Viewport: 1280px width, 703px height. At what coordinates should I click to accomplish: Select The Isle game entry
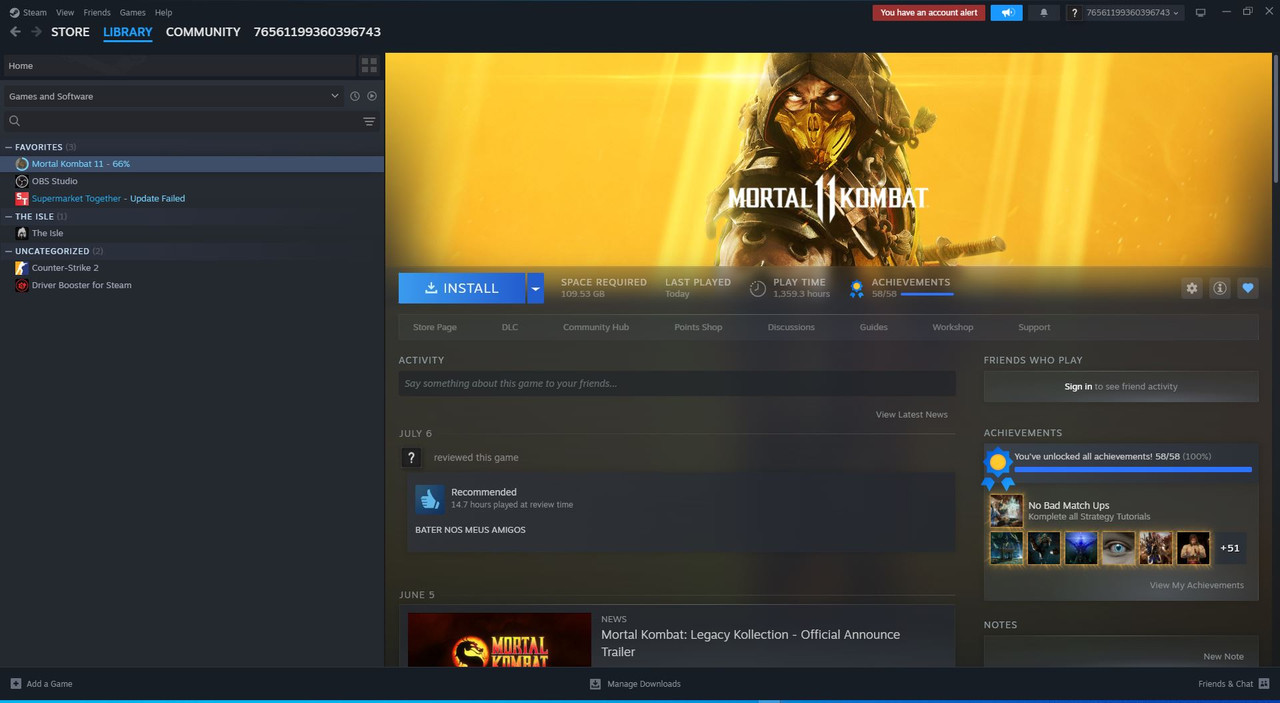(x=192, y=233)
